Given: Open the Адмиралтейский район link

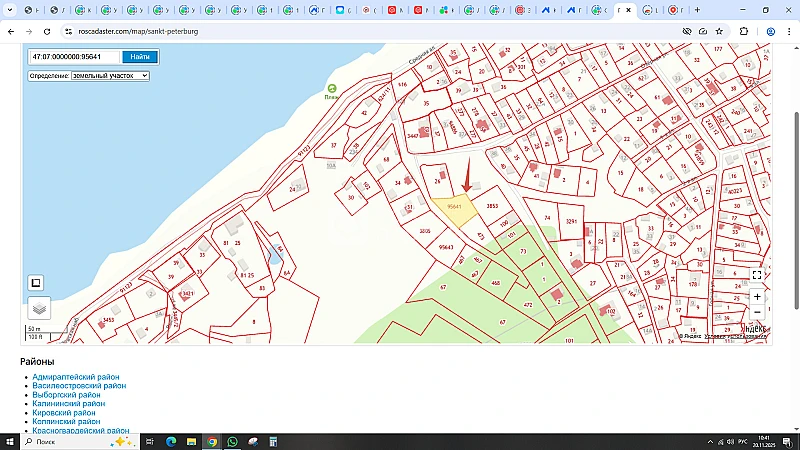Looking at the screenshot, I should tap(76, 377).
